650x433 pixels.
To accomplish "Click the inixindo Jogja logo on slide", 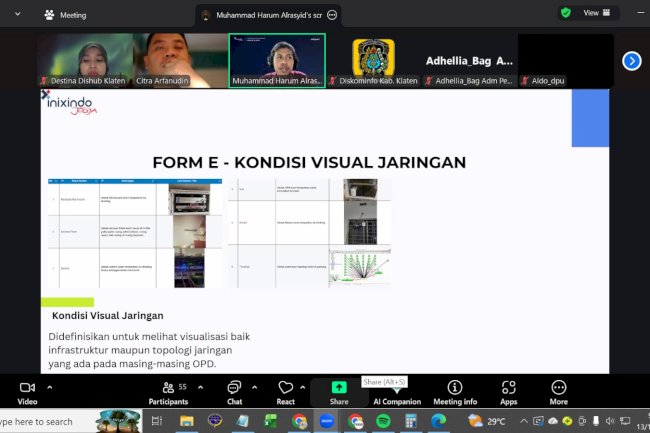I will 69,103.
